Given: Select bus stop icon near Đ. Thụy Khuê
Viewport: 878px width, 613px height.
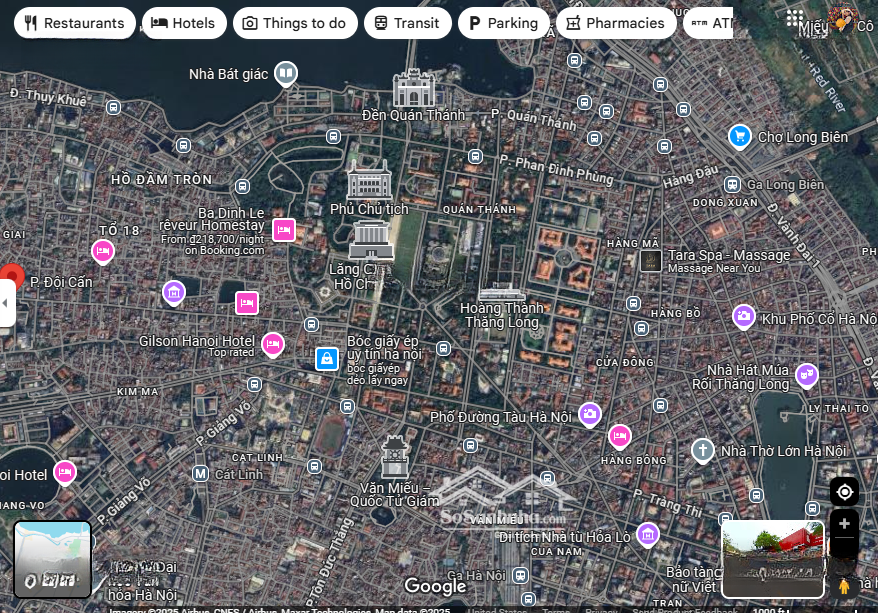Looking at the screenshot, I should [x=113, y=107].
